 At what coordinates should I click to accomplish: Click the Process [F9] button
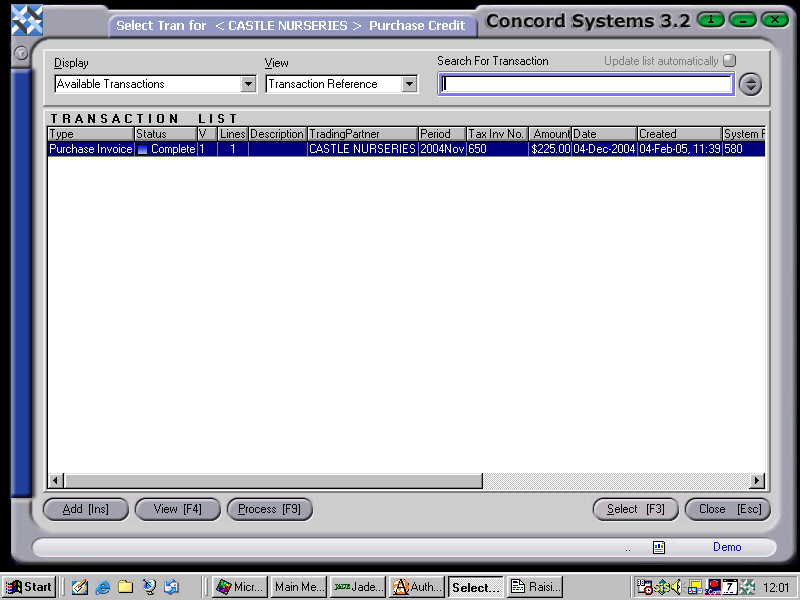click(x=269, y=509)
